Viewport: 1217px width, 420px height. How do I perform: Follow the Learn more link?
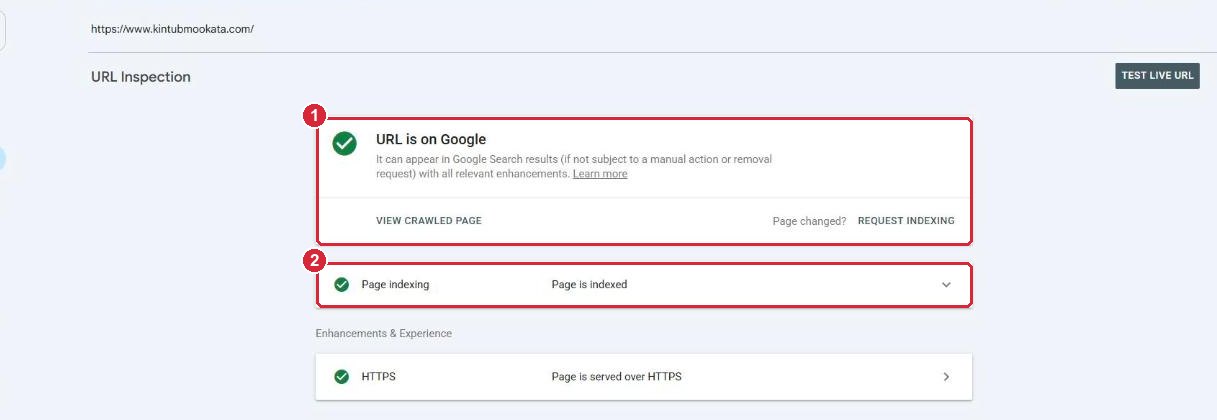600,174
